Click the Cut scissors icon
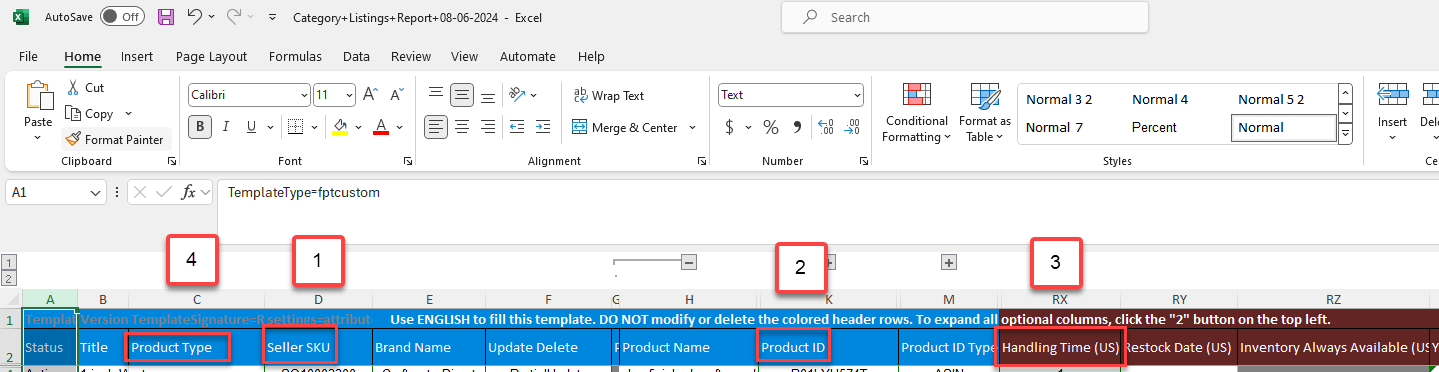The image size is (1439, 372). click(73, 88)
